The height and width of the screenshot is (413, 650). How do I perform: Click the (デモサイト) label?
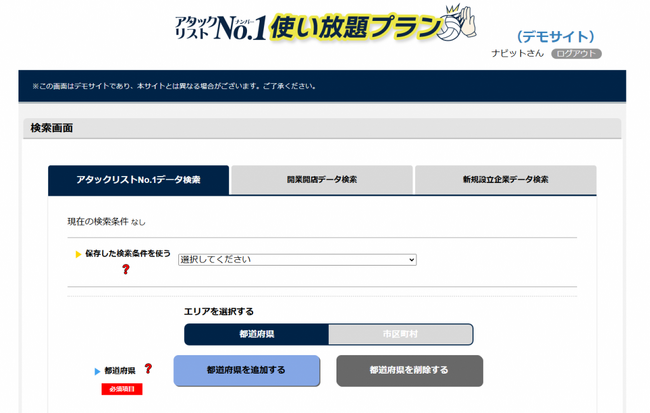[x=555, y=36]
